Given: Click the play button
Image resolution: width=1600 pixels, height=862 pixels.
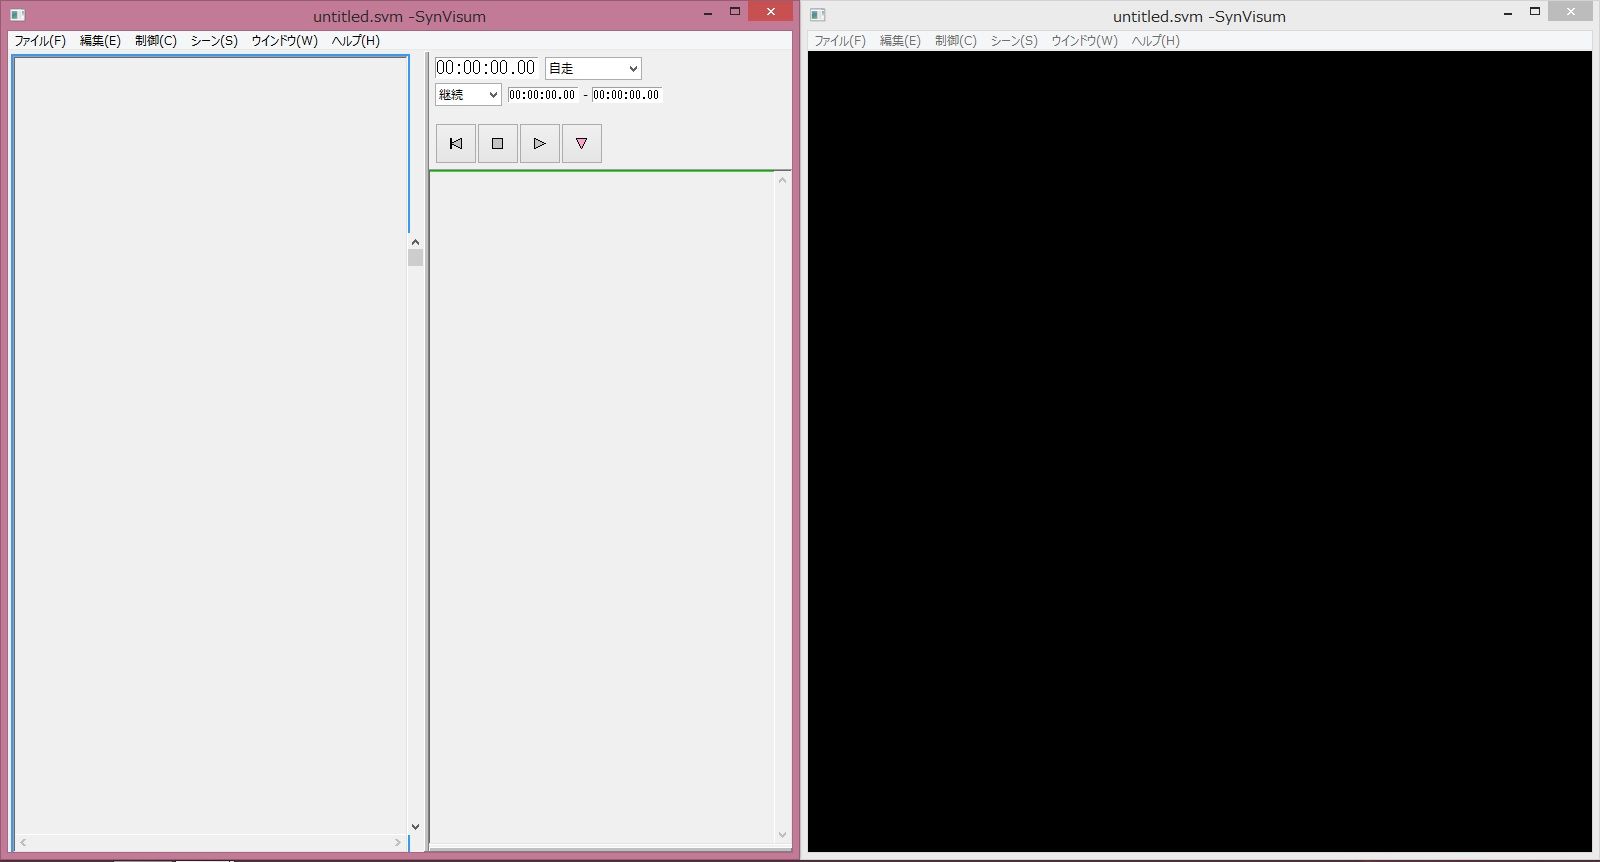Looking at the screenshot, I should 540,143.
